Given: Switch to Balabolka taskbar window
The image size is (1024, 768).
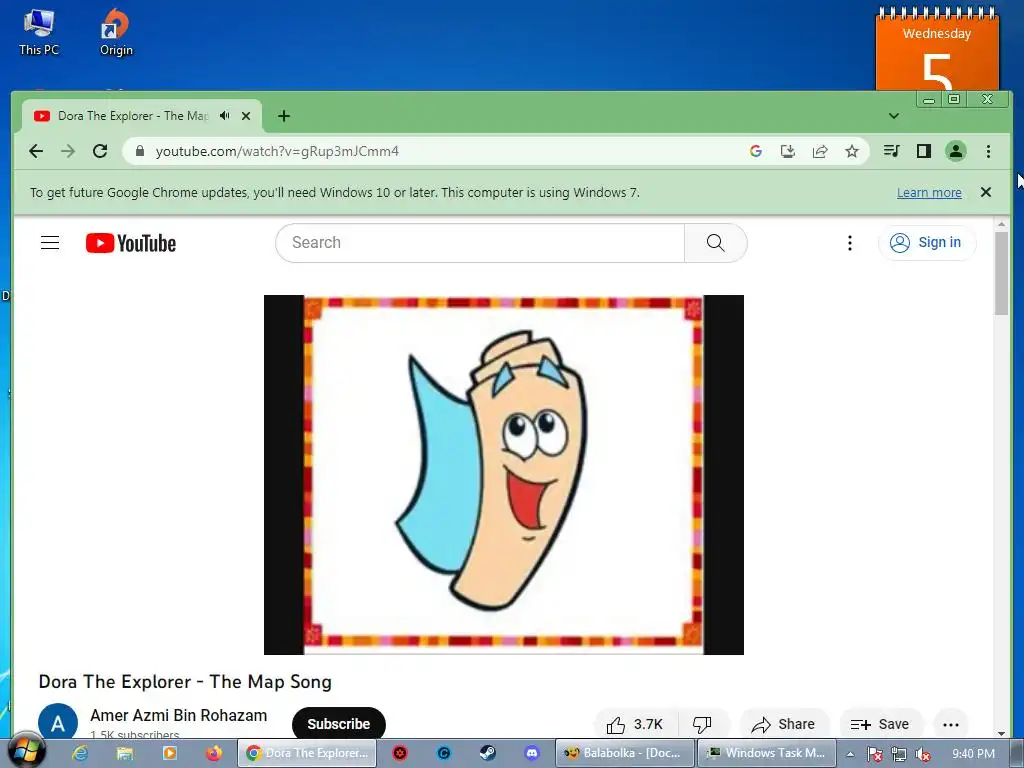Looking at the screenshot, I should tap(624, 753).
